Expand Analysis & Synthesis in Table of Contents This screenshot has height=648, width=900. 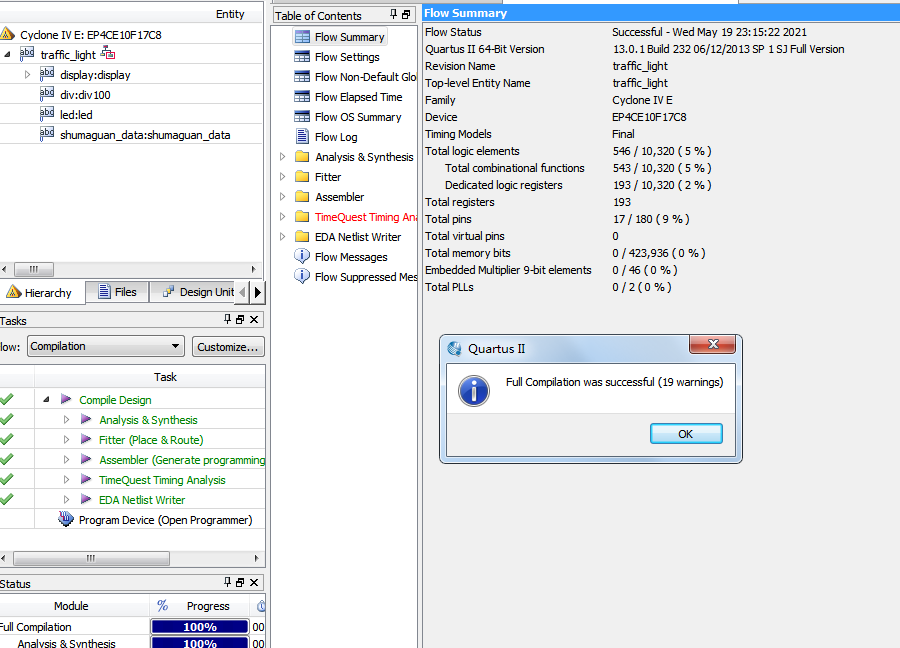point(282,157)
